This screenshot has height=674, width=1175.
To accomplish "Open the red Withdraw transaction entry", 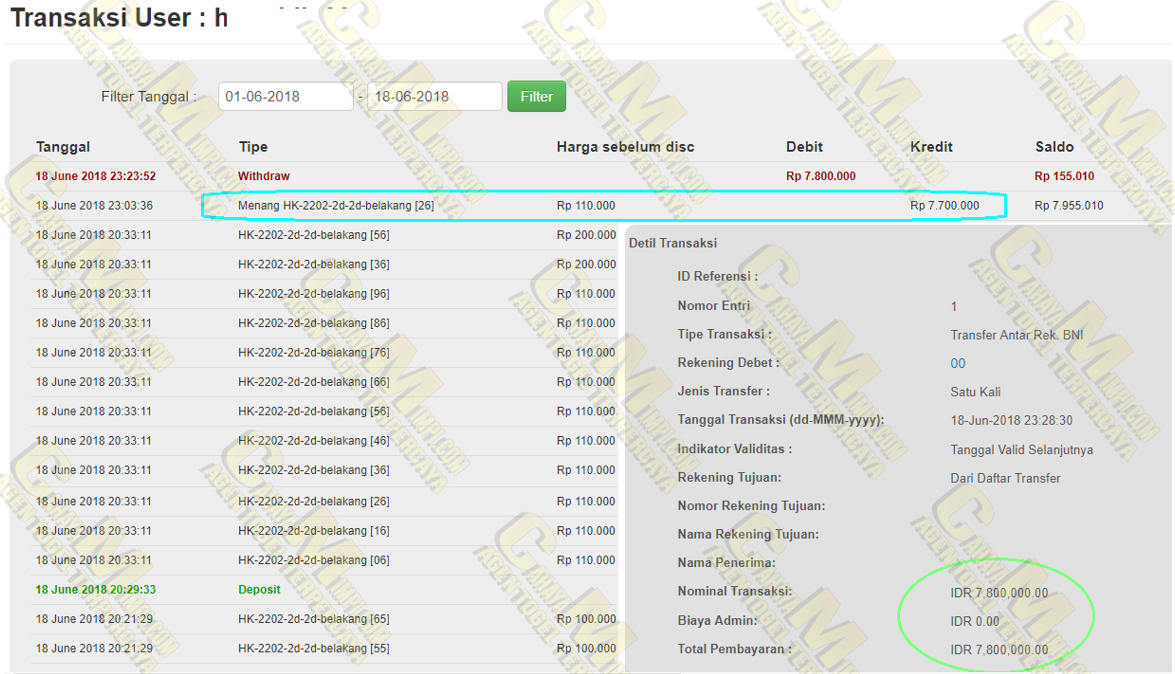I will point(264,176).
